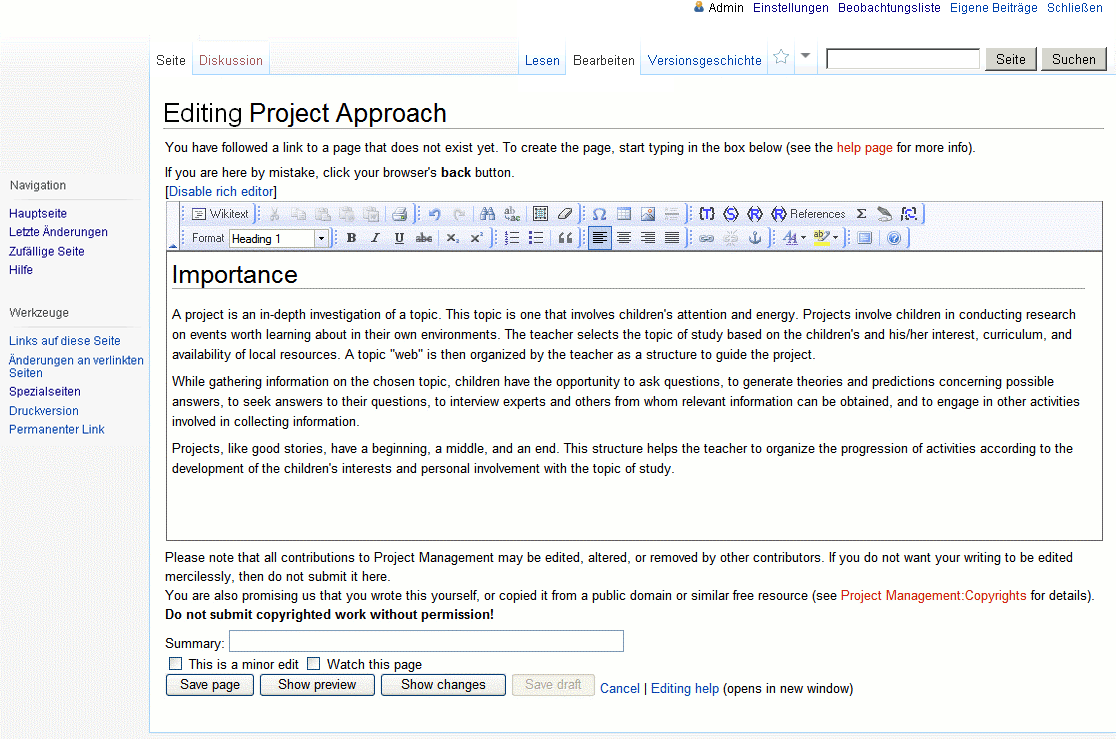Switch editor to Wikitext mode

click(x=220, y=214)
